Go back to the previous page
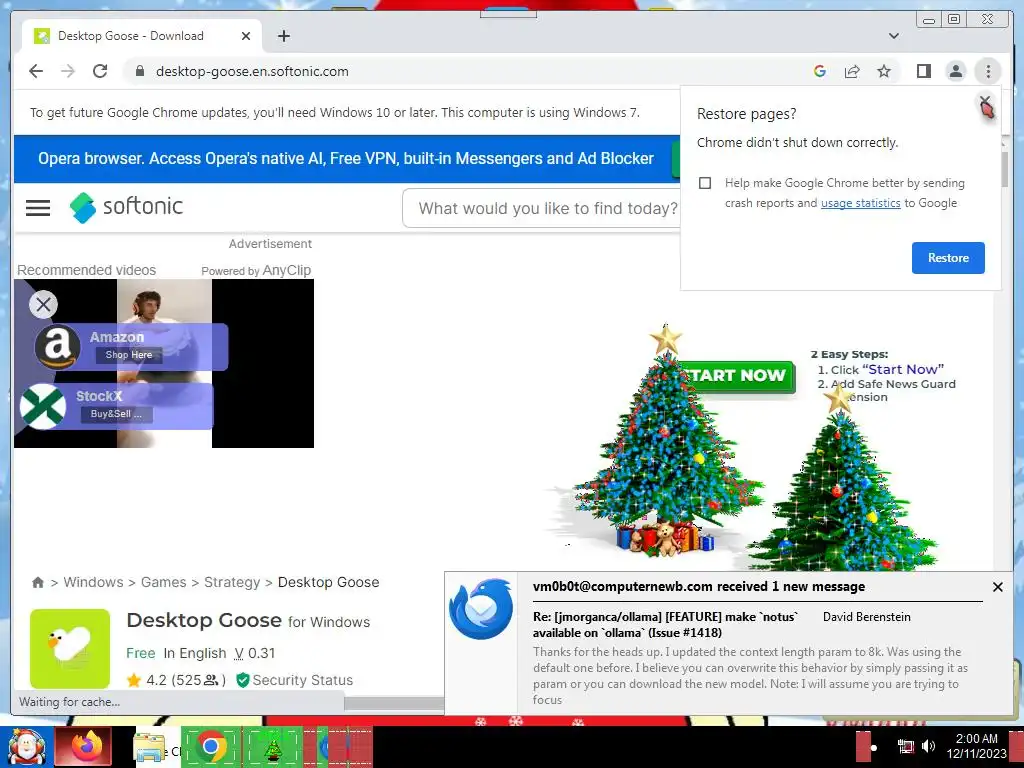Viewport: 1024px width, 768px height. pyautogui.click(x=36, y=71)
